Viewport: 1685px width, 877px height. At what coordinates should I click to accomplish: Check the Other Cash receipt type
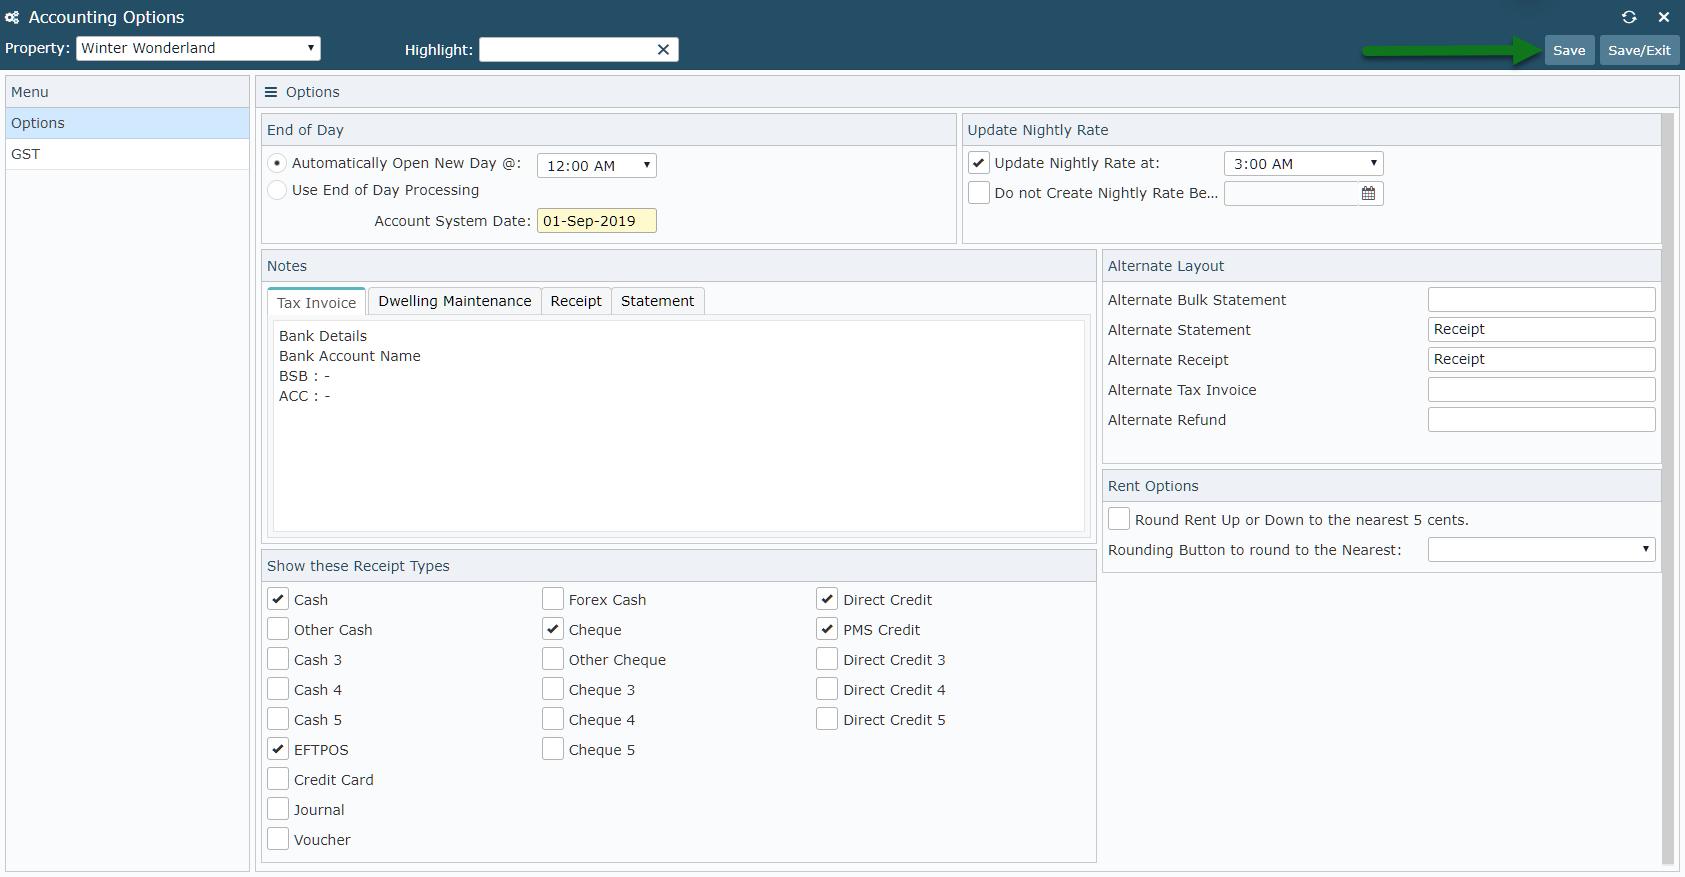coord(278,629)
